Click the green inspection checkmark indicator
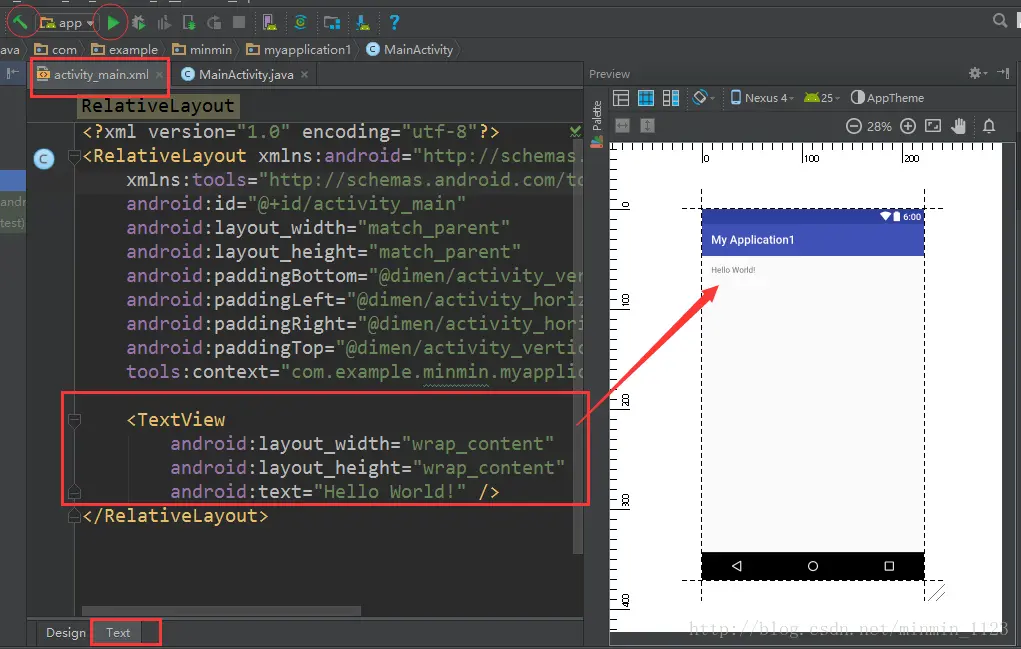The width and height of the screenshot is (1021, 649). tap(576, 131)
